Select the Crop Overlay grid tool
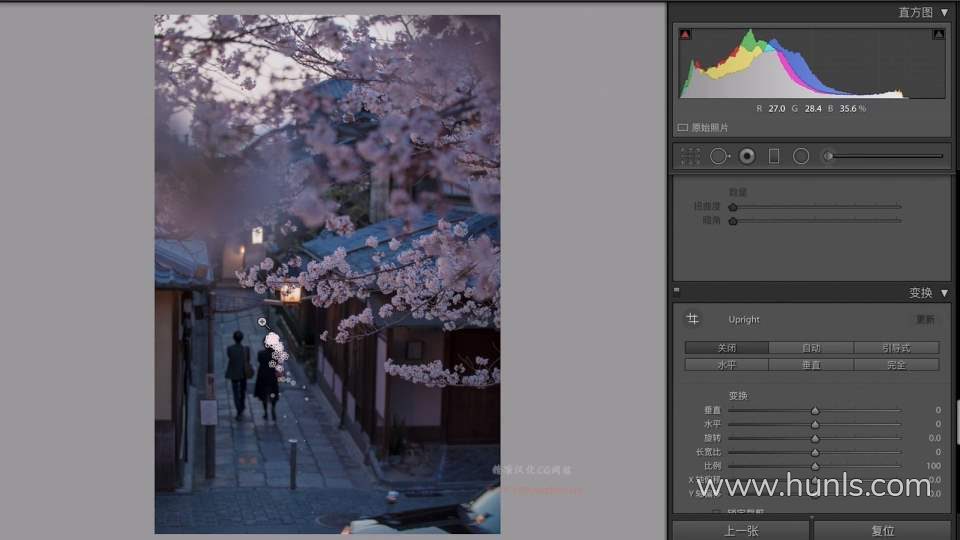Viewport: 960px width, 540px height. coord(690,156)
